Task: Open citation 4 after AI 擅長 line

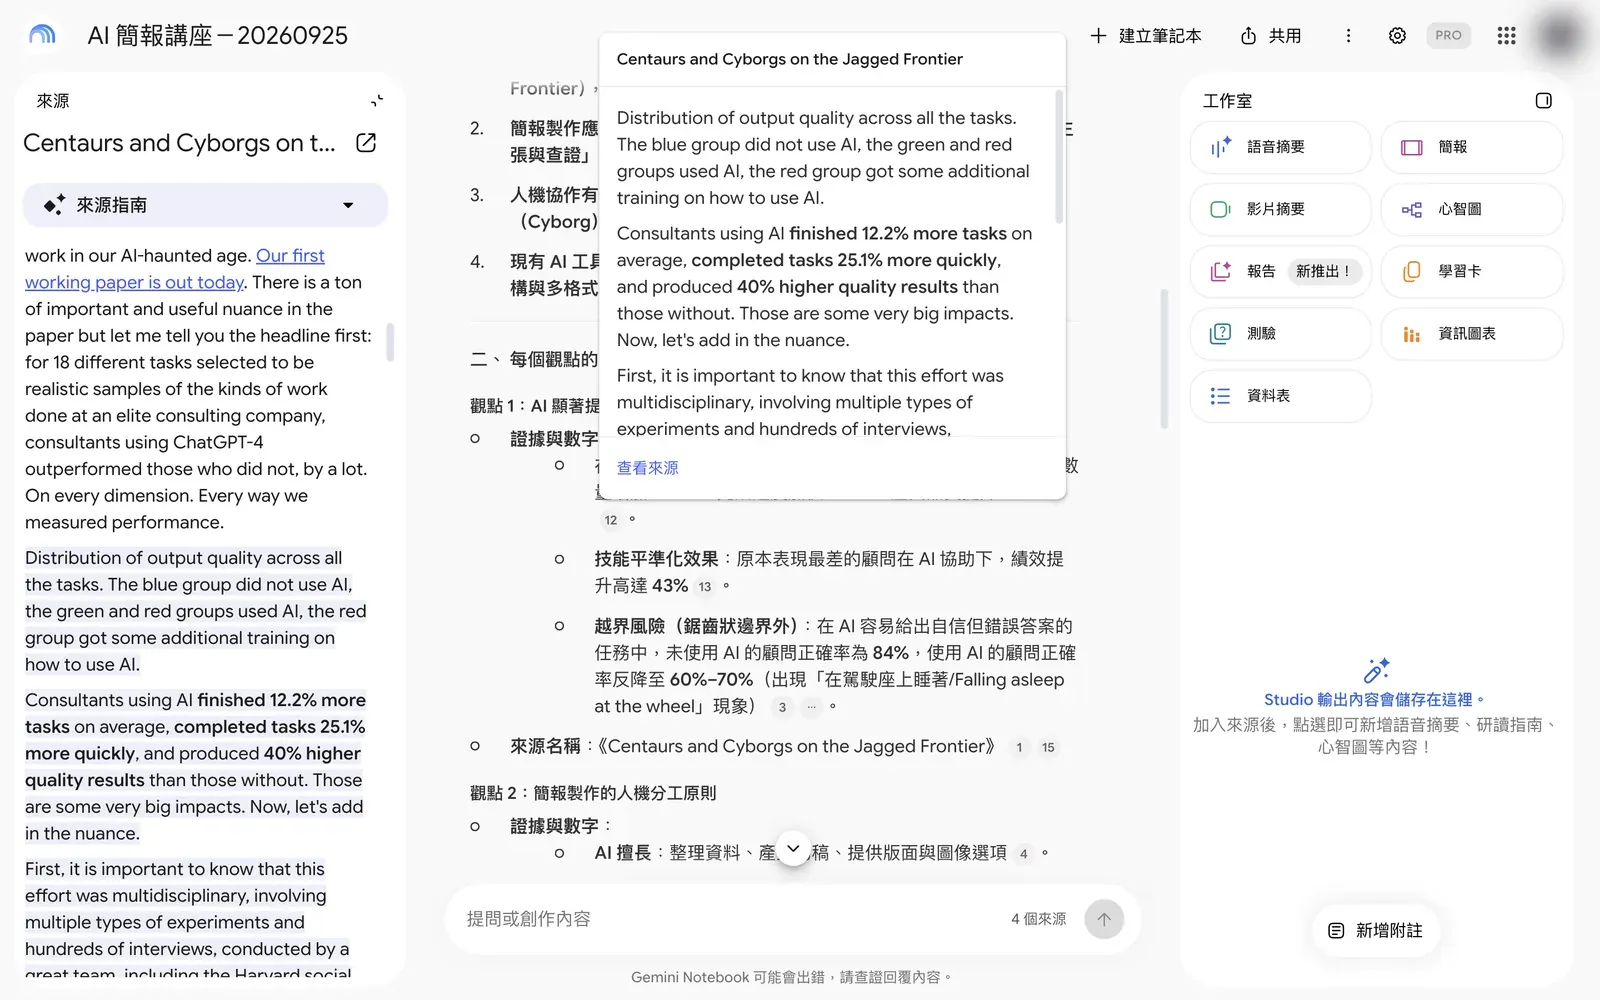Action: pos(1023,854)
